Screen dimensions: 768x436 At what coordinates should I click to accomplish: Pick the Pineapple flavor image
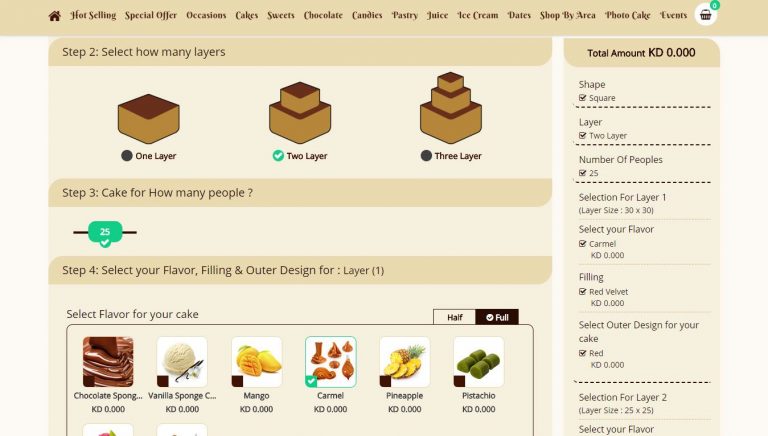coord(405,362)
